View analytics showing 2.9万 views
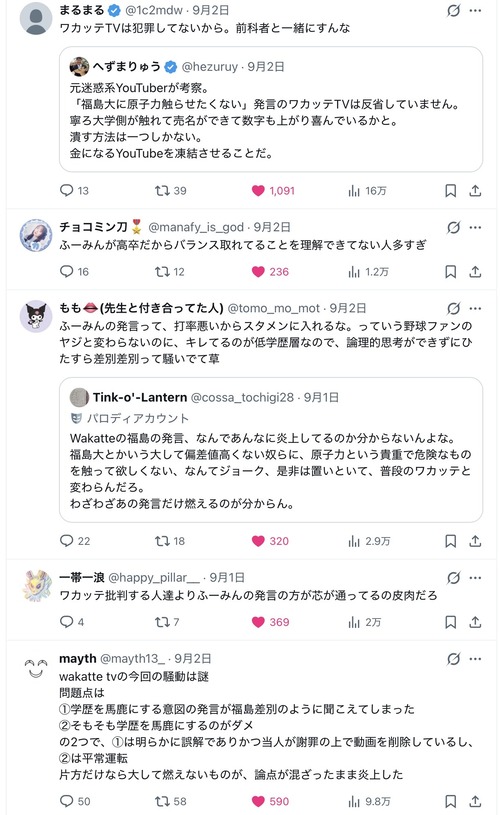Viewport: 500px width, 815px height. [x=369, y=541]
